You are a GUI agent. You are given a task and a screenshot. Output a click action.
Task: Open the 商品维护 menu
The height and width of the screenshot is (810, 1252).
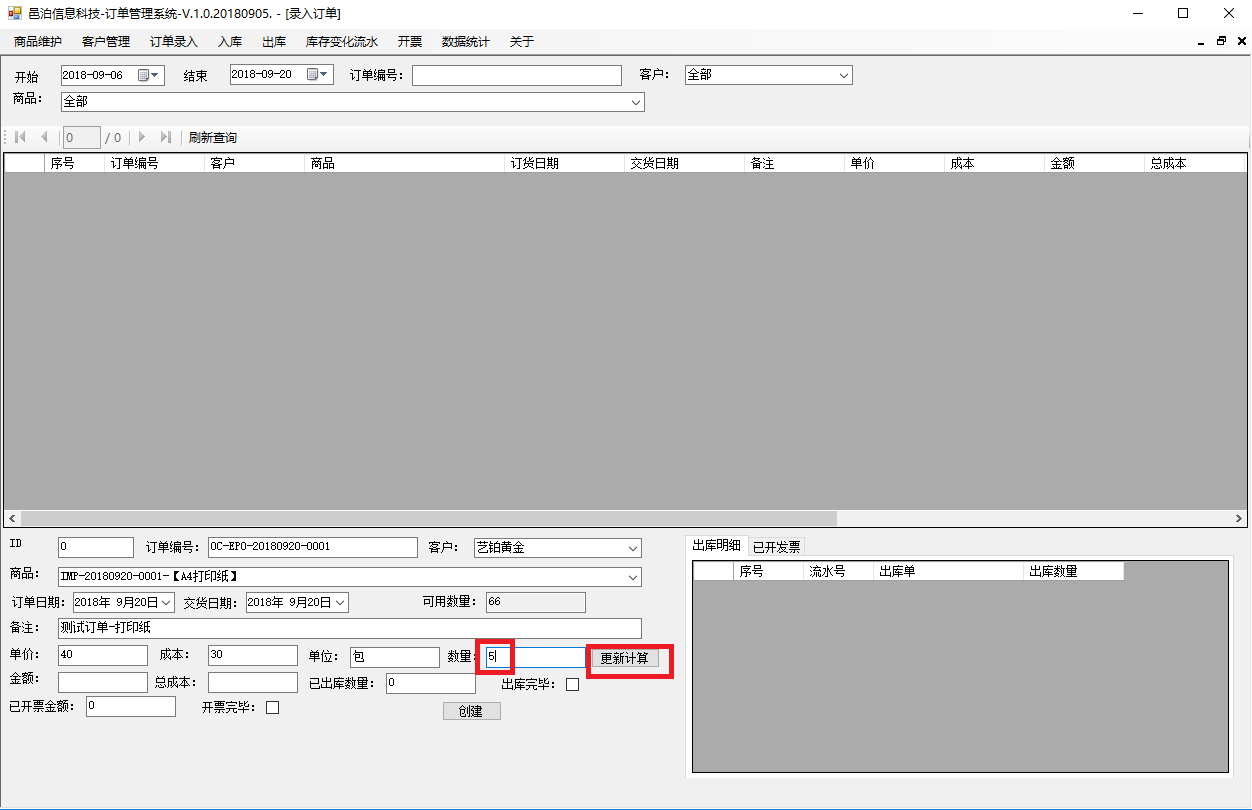(38, 42)
